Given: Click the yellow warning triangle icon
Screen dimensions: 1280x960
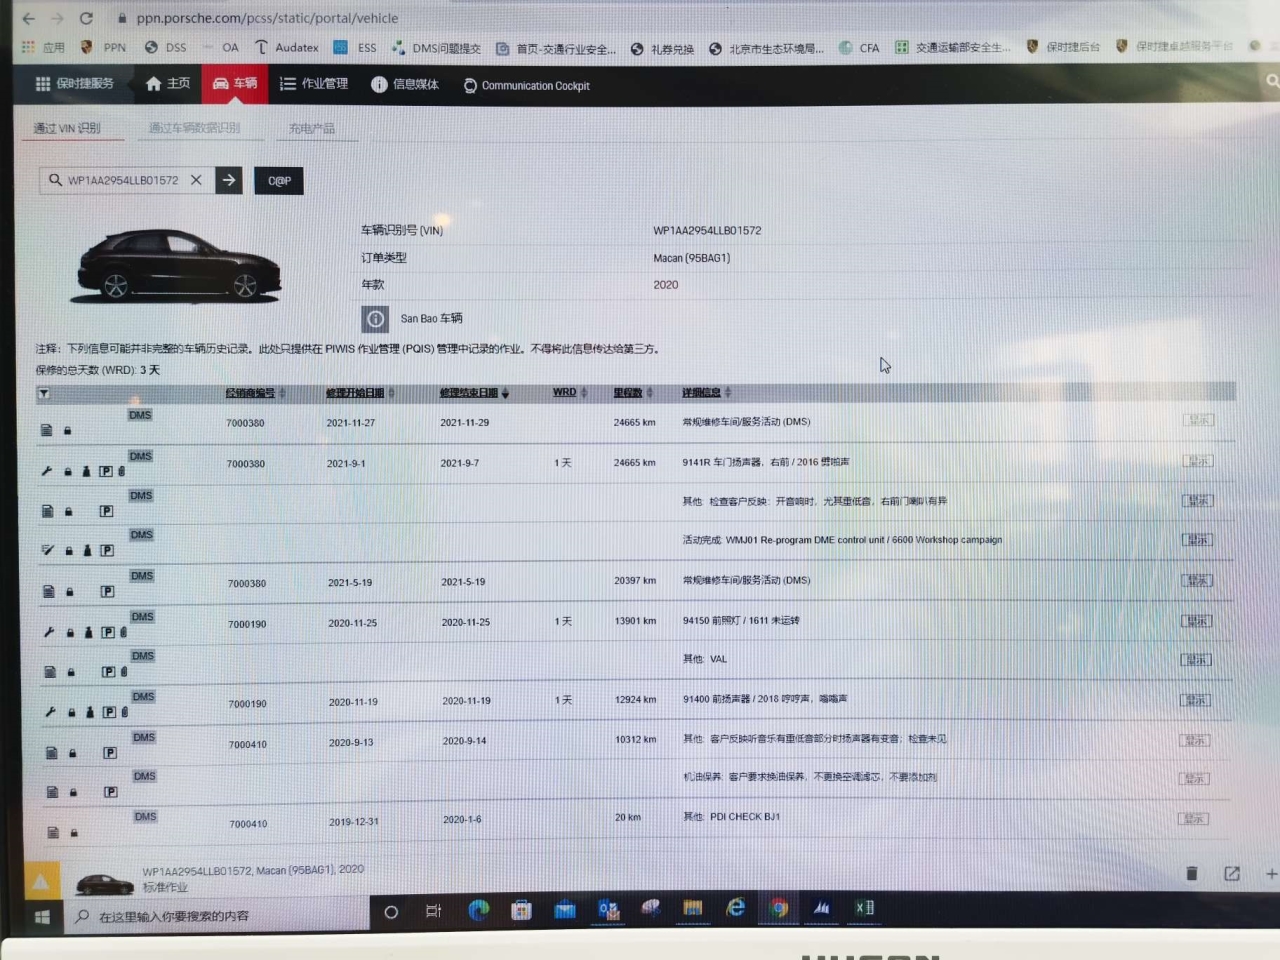Looking at the screenshot, I should [x=40, y=881].
